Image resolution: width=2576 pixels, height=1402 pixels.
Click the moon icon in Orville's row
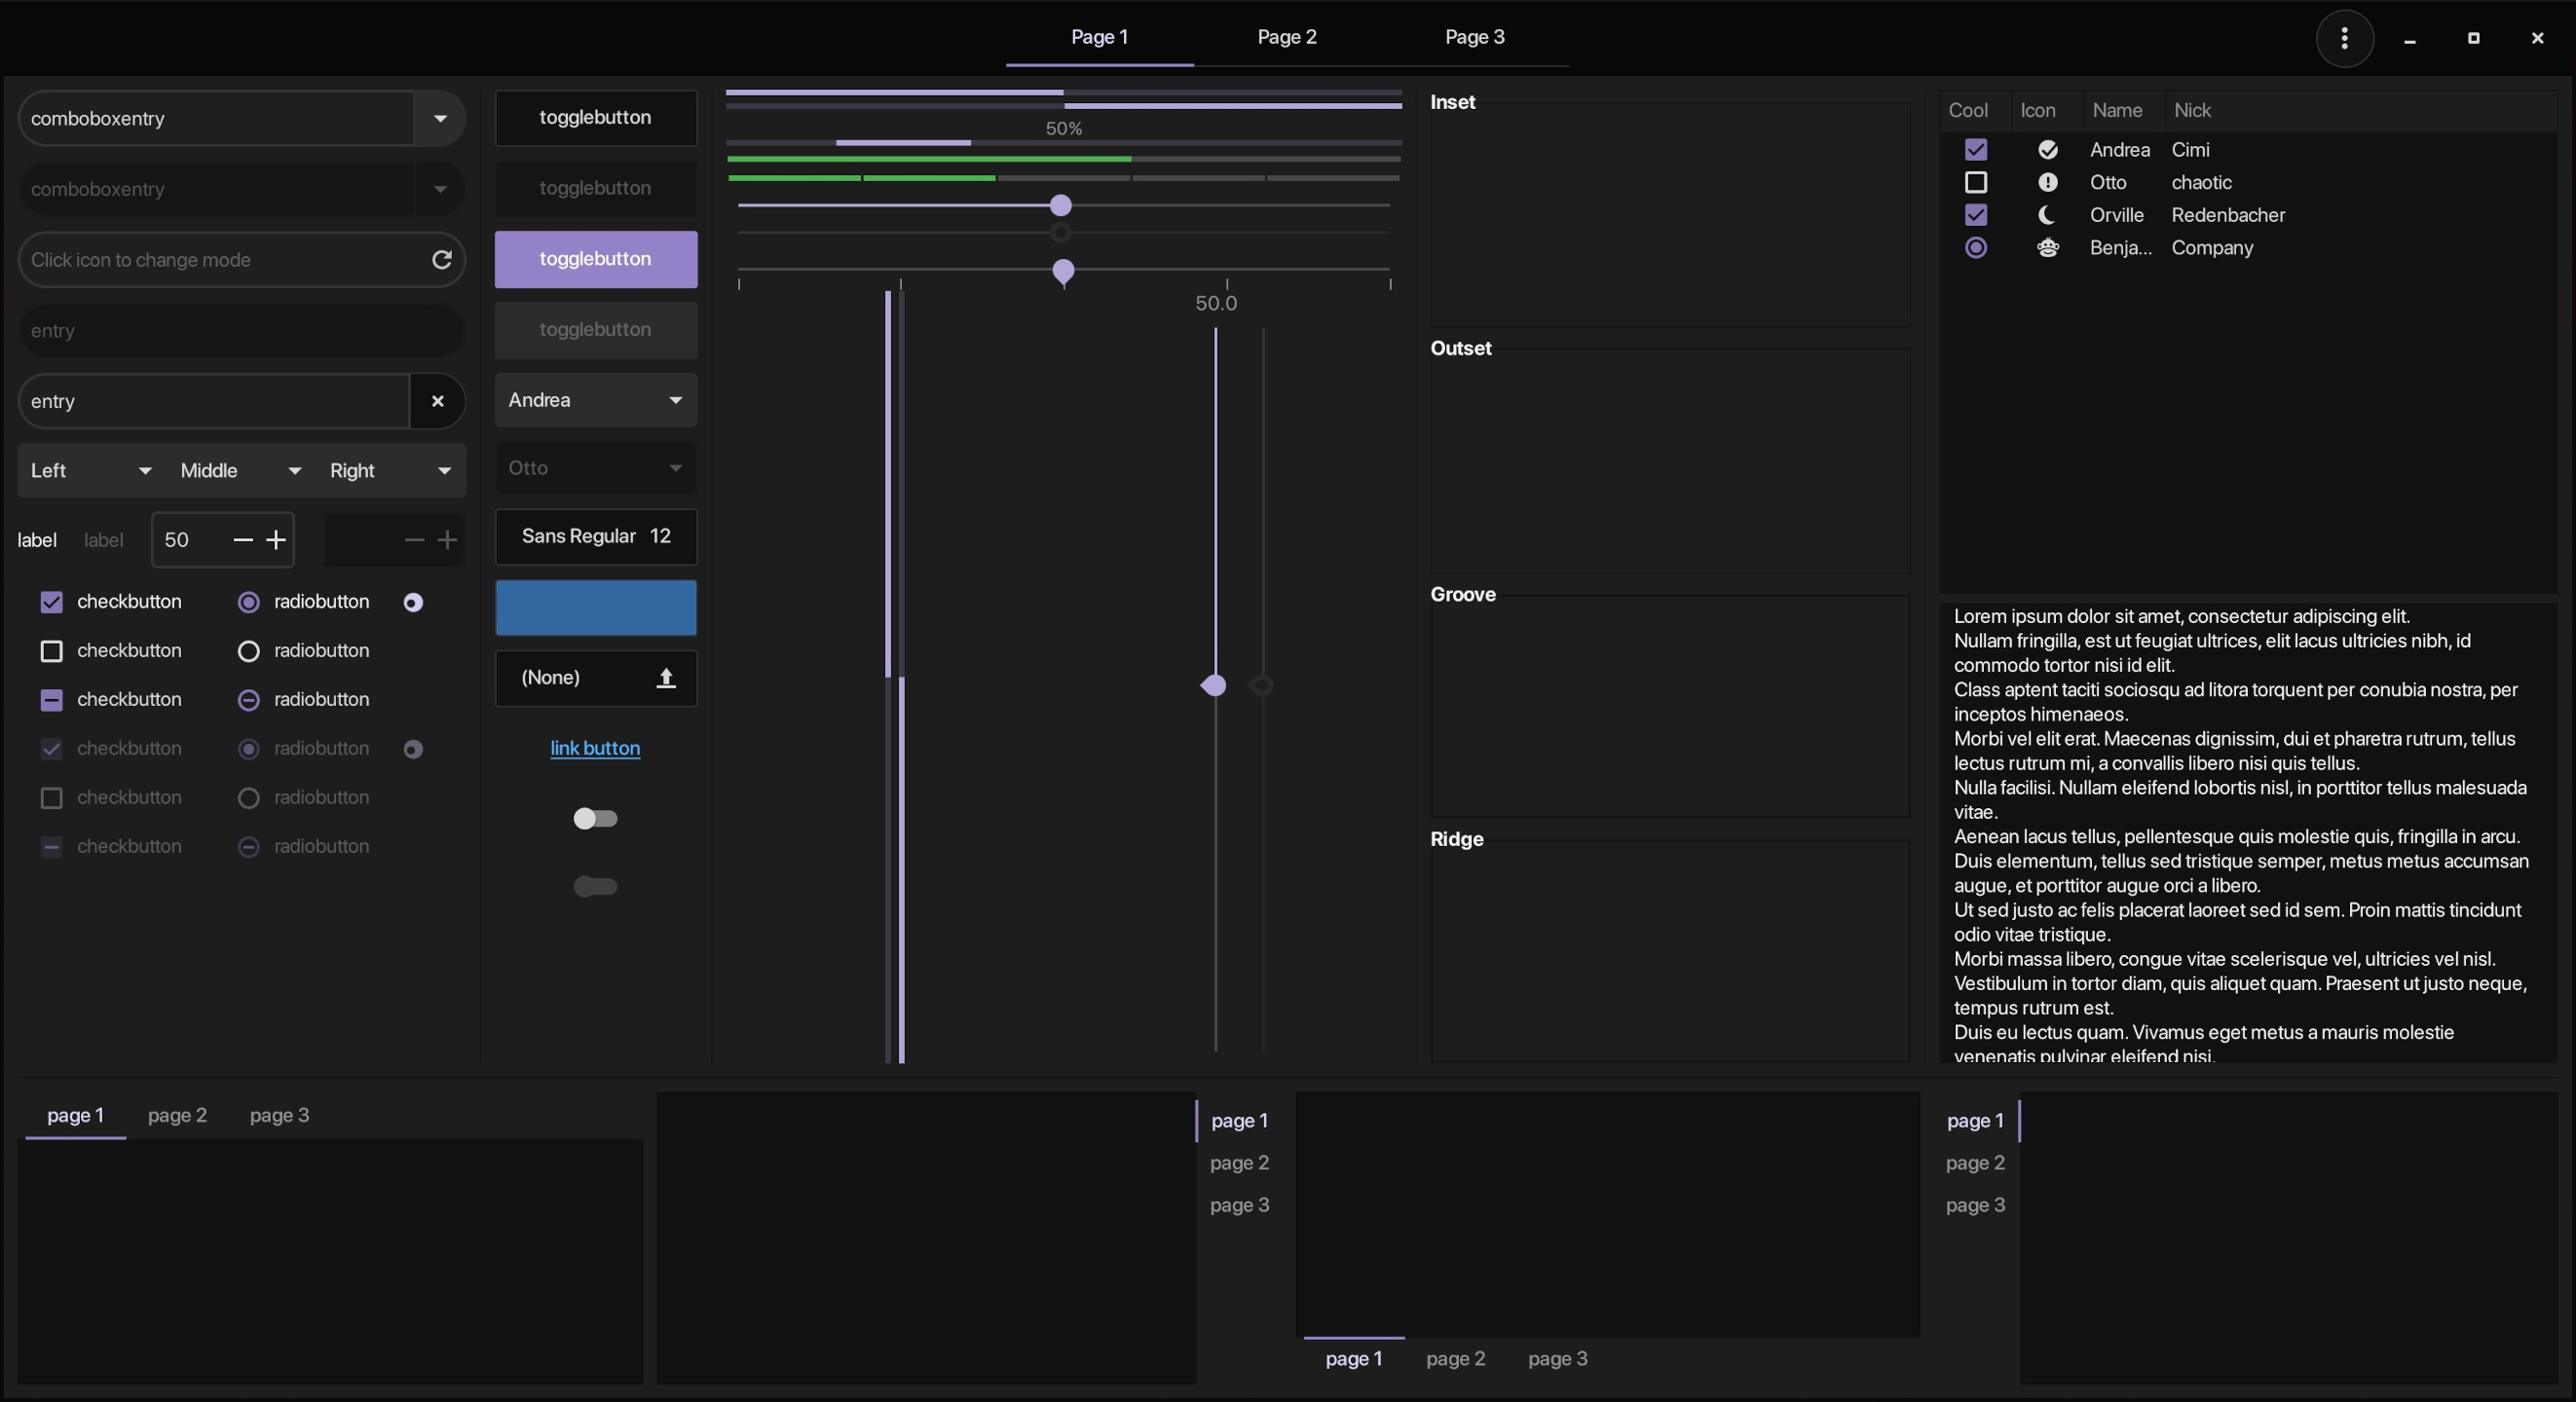click(2047, 215)
